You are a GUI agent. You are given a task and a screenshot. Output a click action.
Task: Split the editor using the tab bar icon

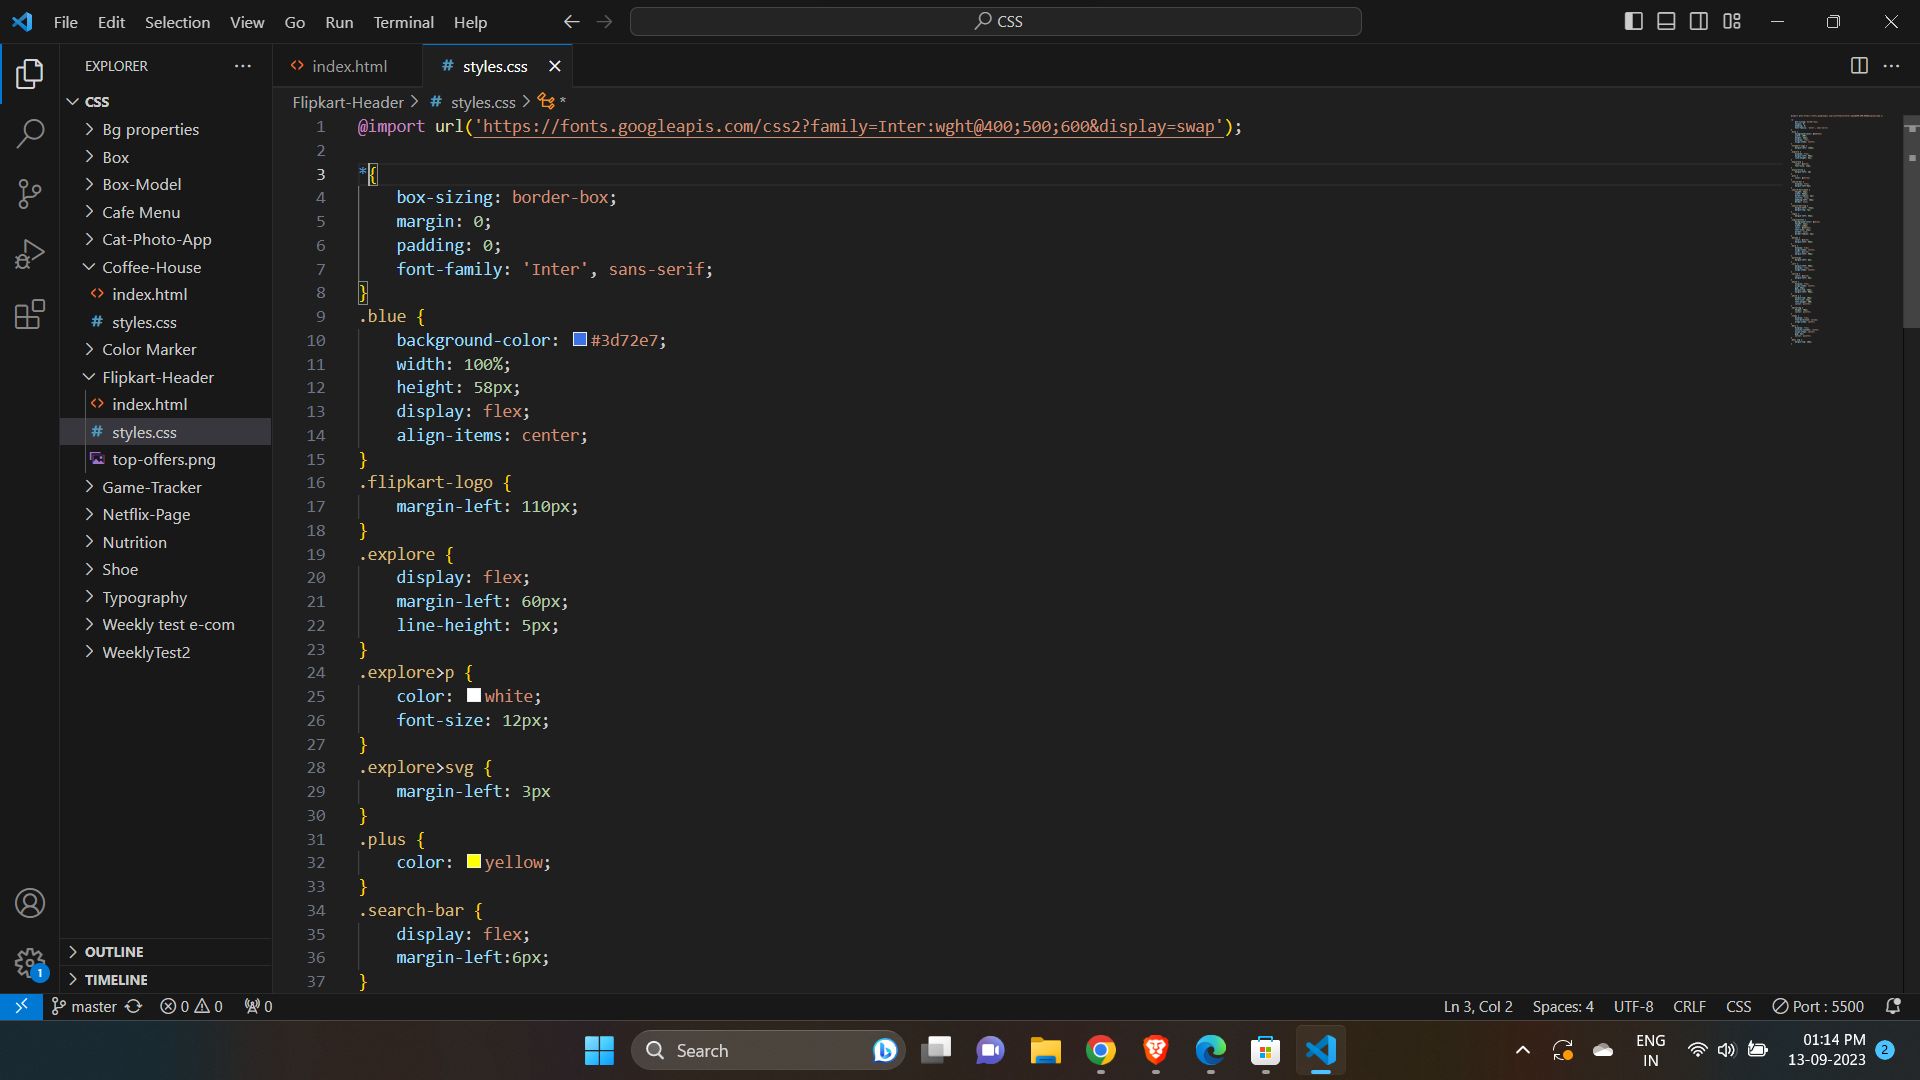coord(1859,66)
